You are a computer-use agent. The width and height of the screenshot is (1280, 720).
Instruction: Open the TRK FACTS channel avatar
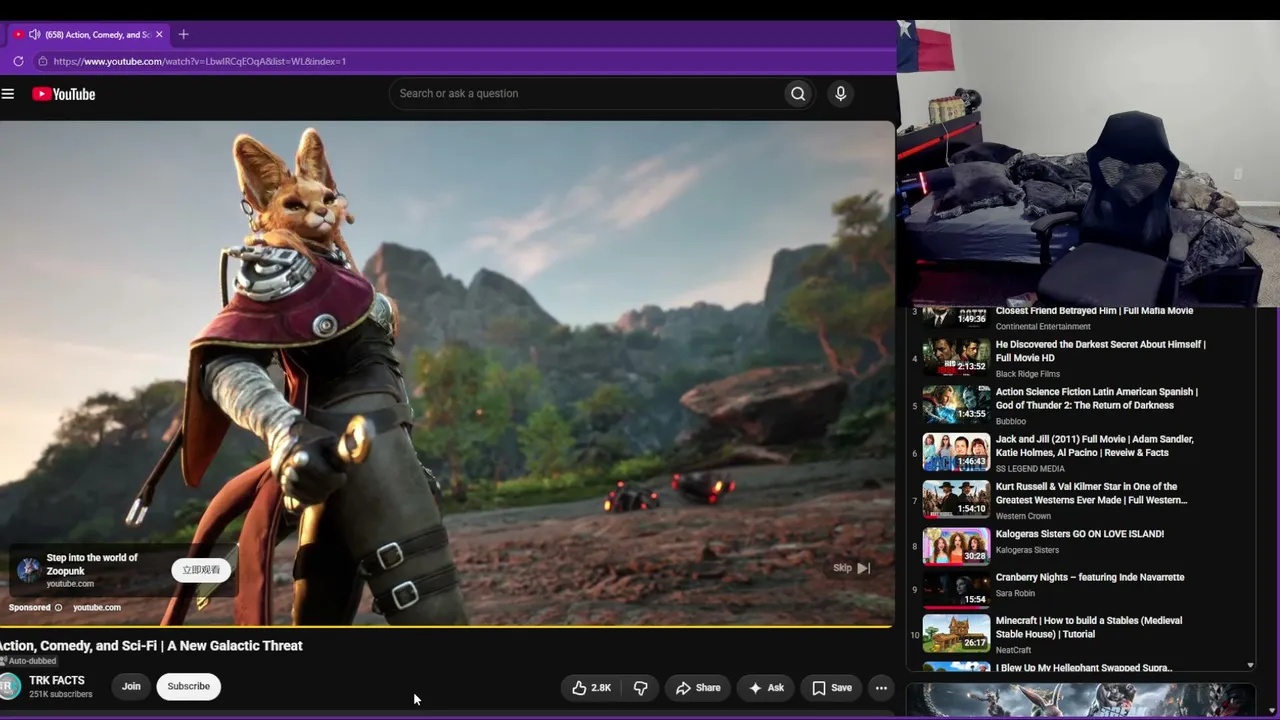(x=9, y=687)
